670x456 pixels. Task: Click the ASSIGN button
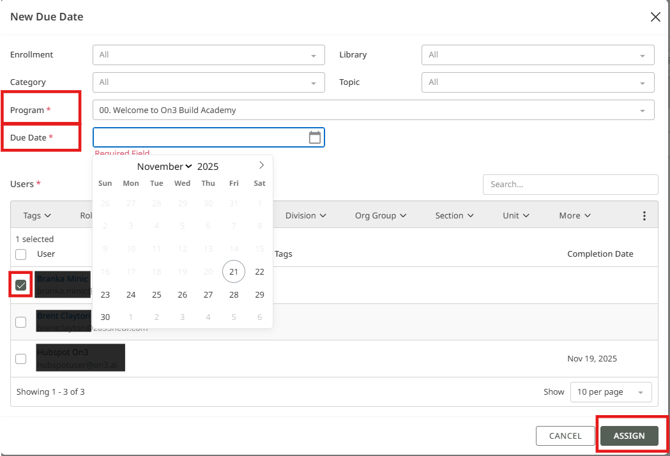click(629, 436)
